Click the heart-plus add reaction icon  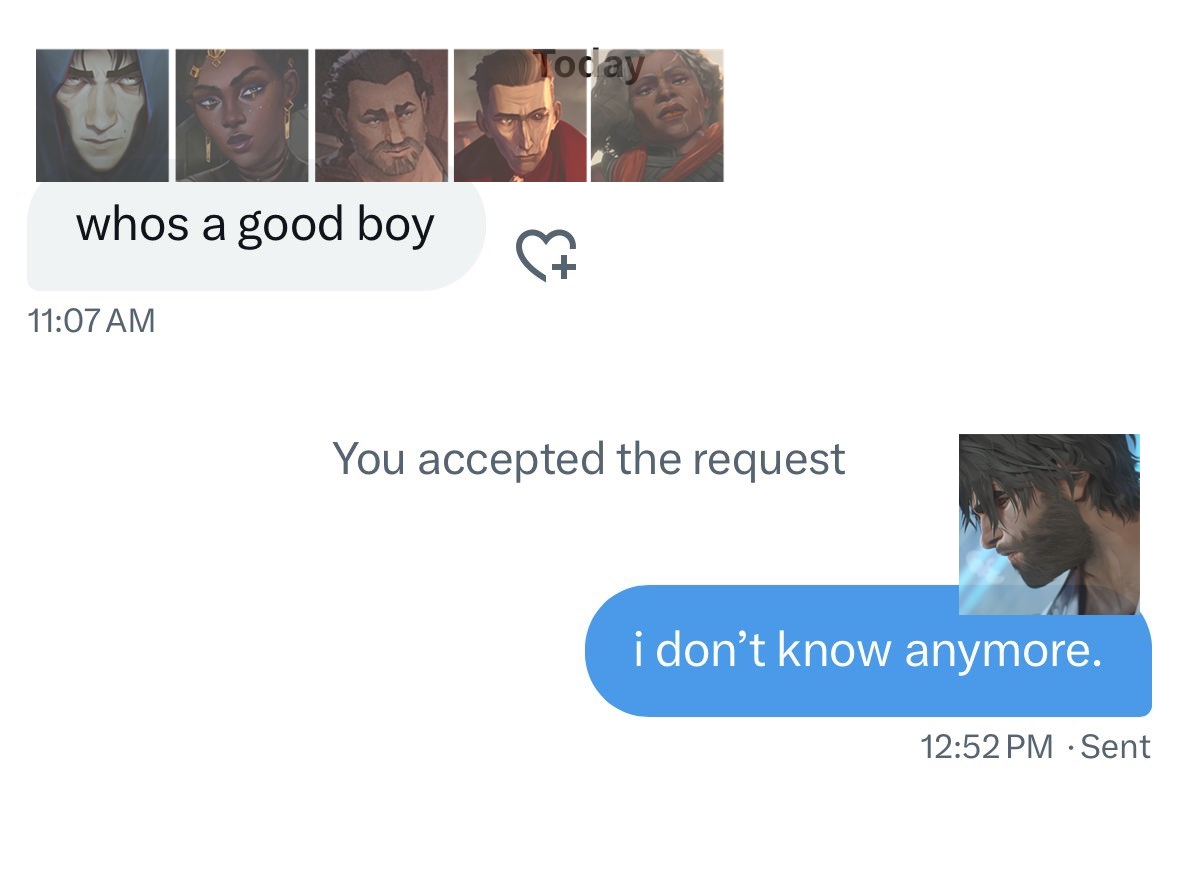click(547, 254)
